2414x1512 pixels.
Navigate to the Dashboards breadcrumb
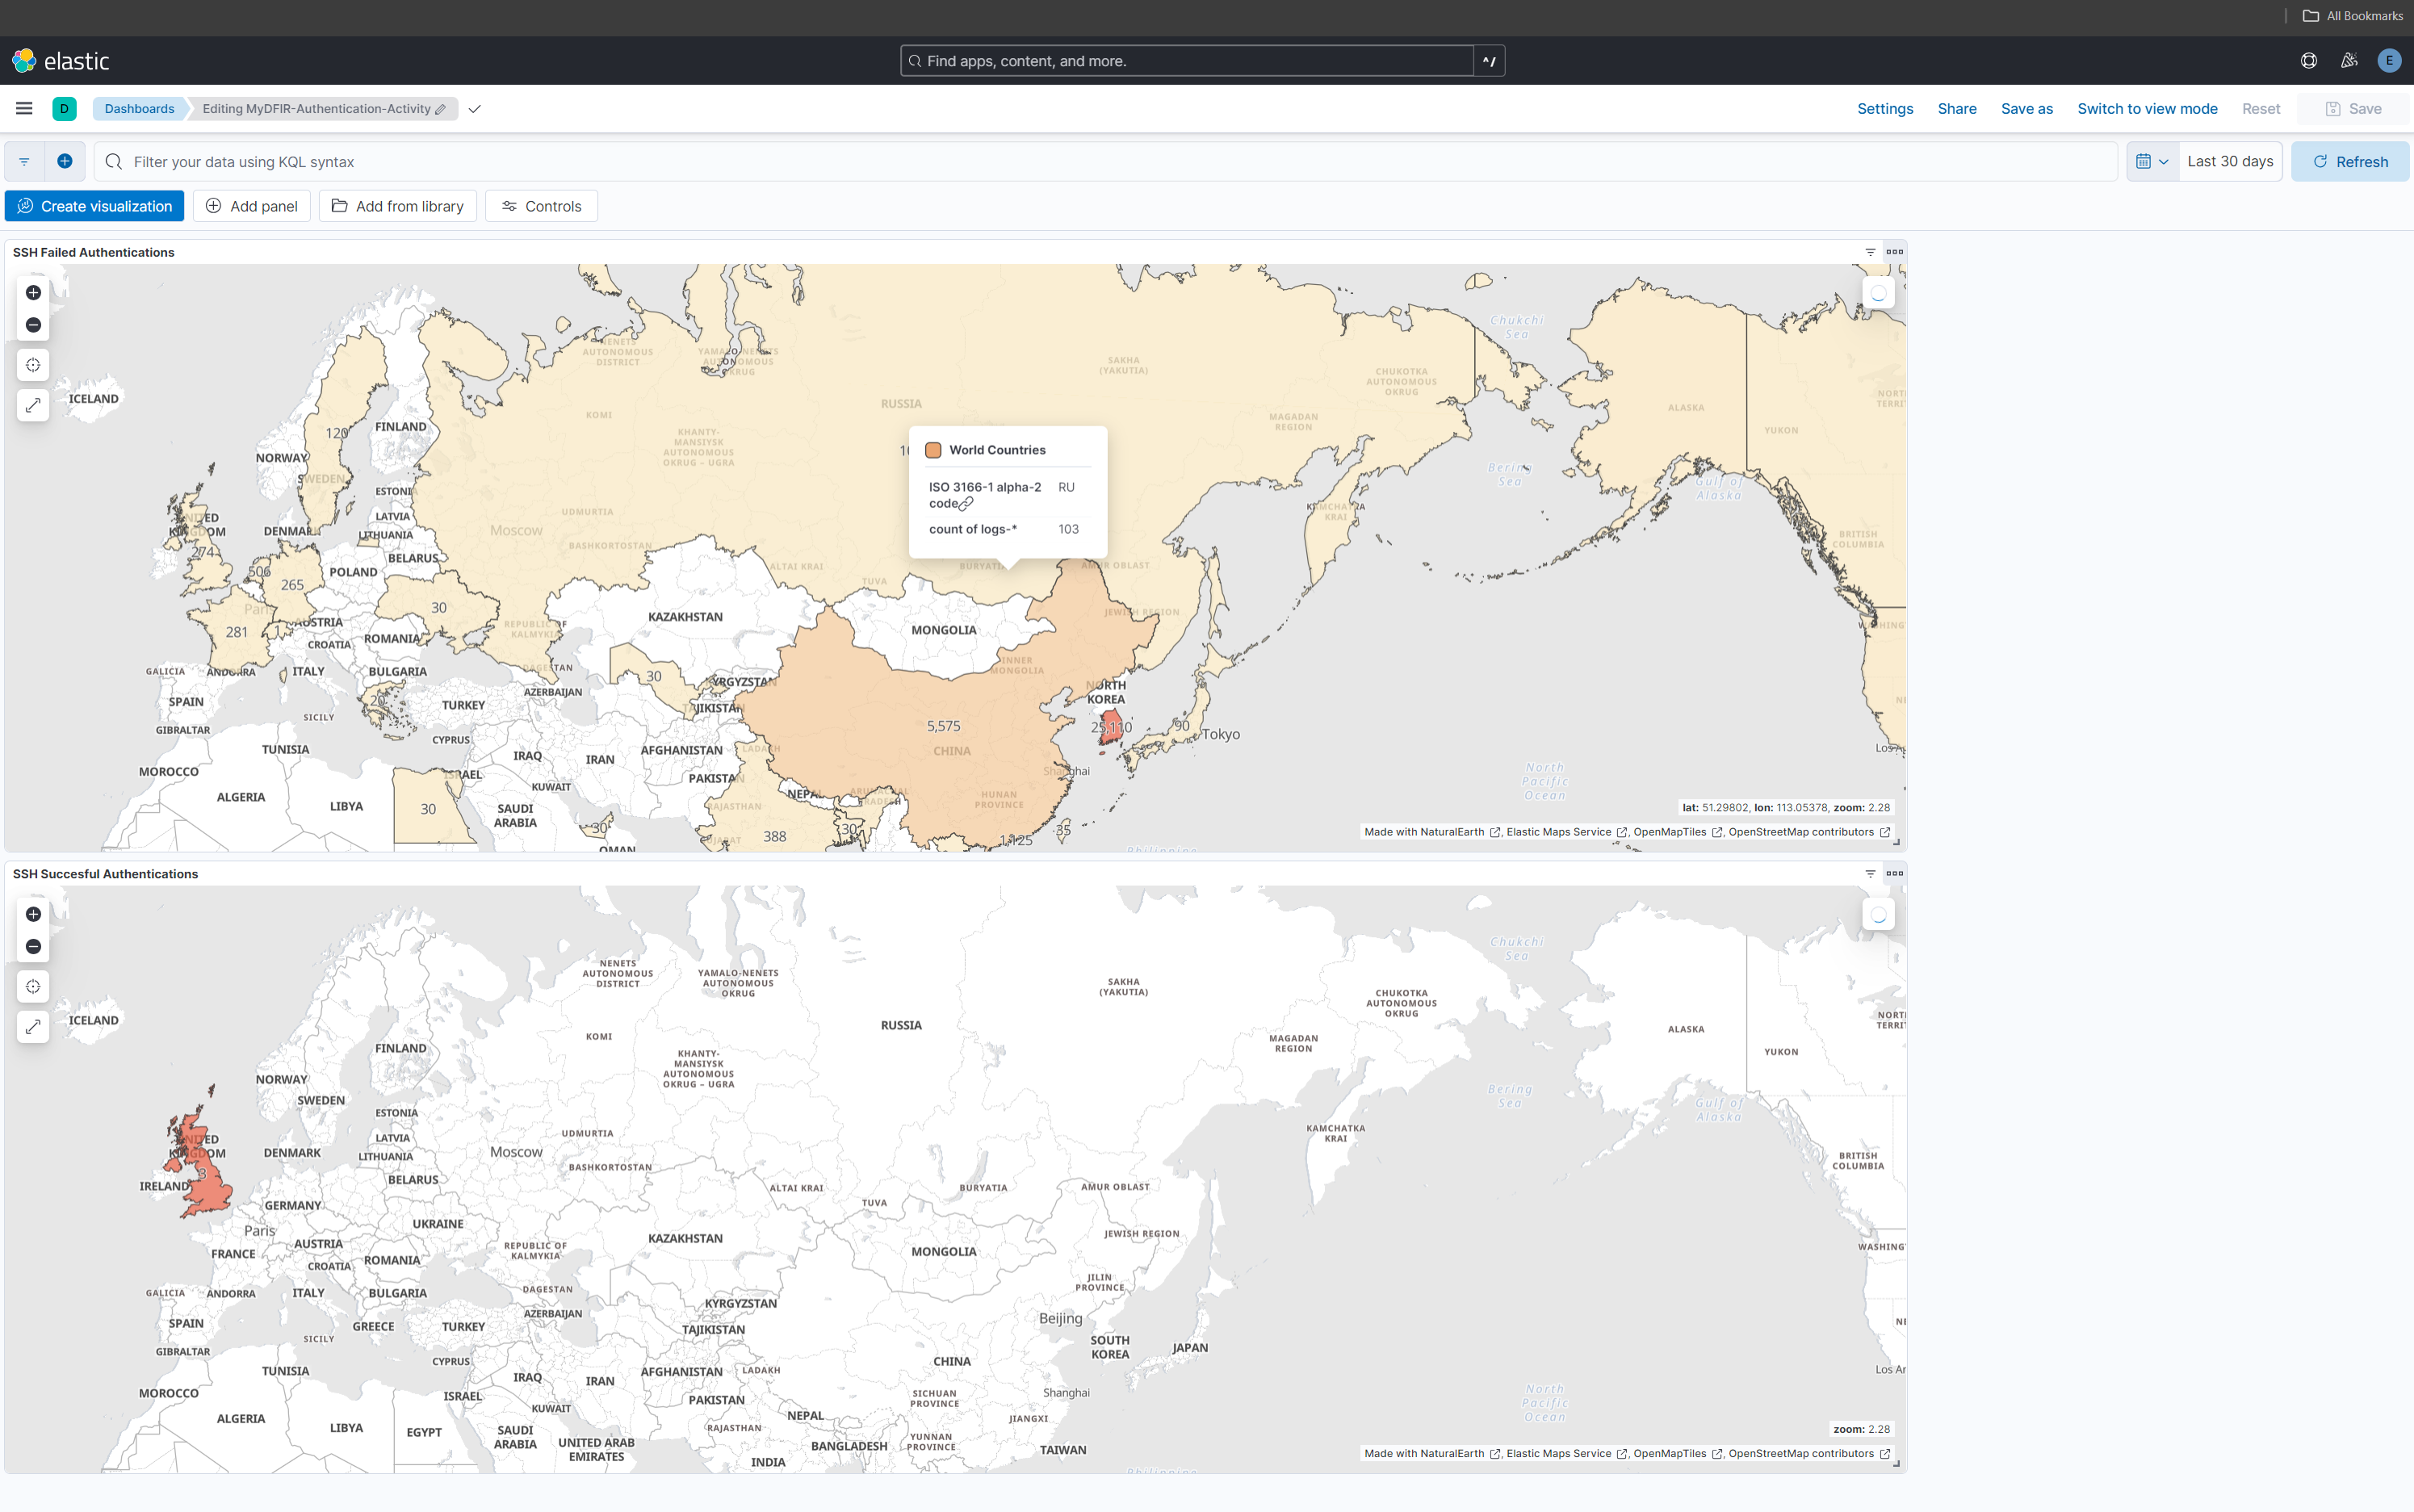tap(139, 108)
